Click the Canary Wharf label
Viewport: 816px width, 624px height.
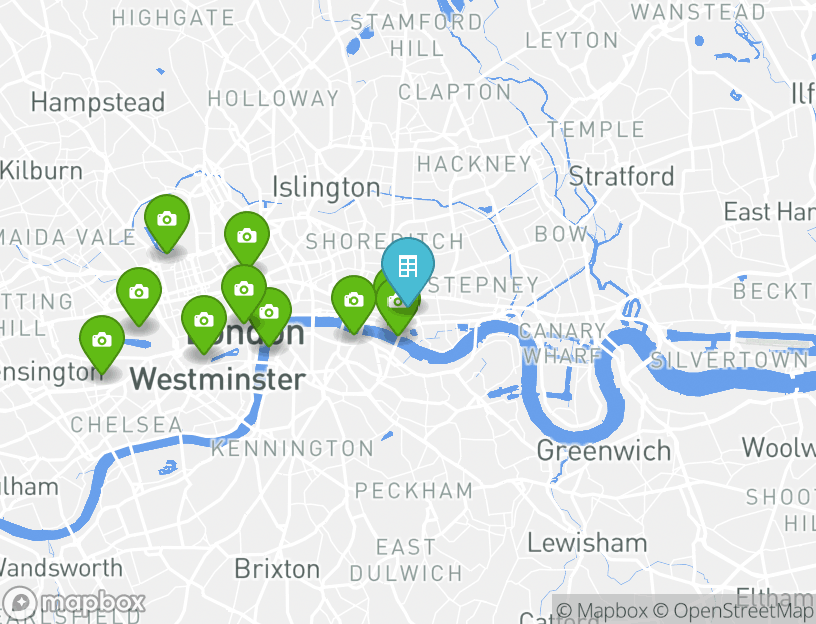[x=562, y=343]
